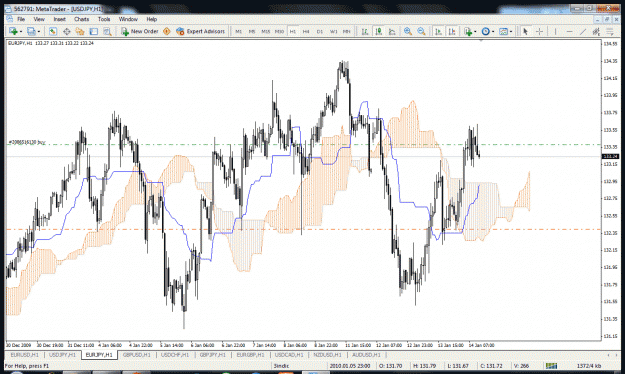625x374 pixels.
Task: Toggle the Data Window crosshair-target icon
Action: point(67,31)
